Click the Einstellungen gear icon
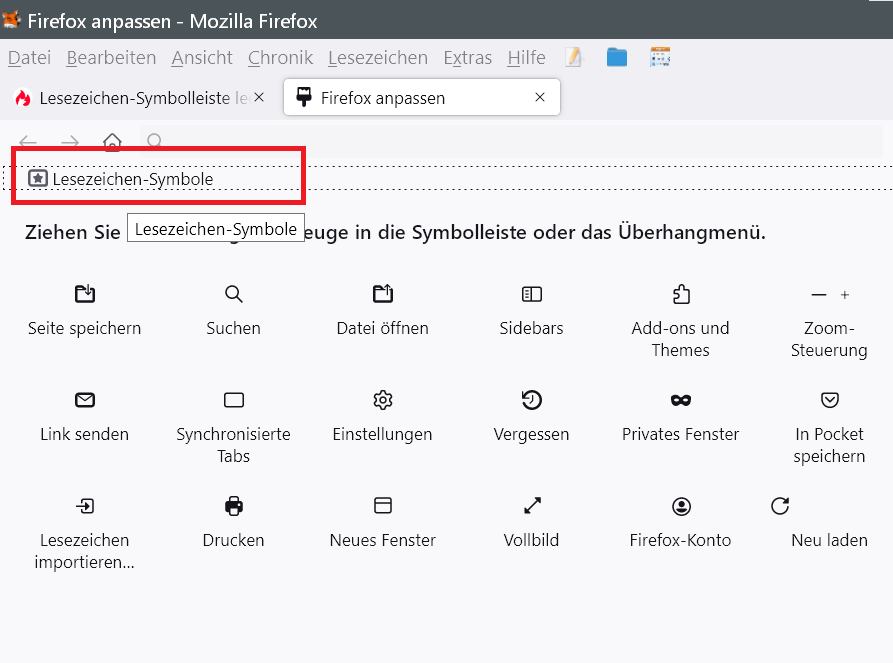Image resolution: width=893 pixels, height=663 pixels. (x=382, y=400)
